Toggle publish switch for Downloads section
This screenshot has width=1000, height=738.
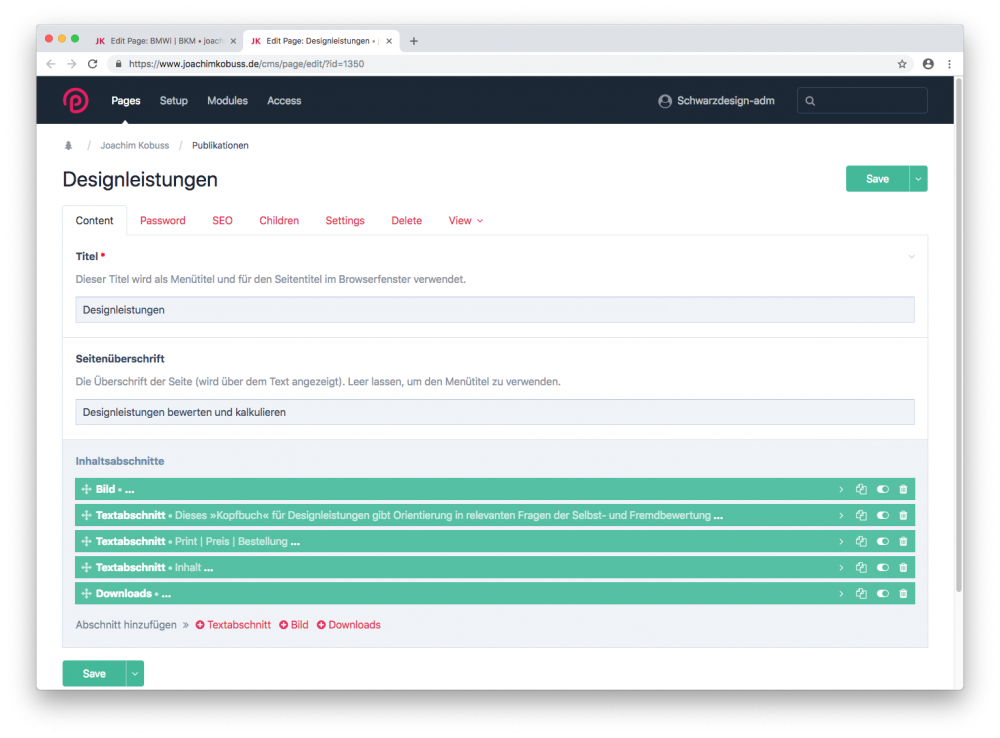882,594
